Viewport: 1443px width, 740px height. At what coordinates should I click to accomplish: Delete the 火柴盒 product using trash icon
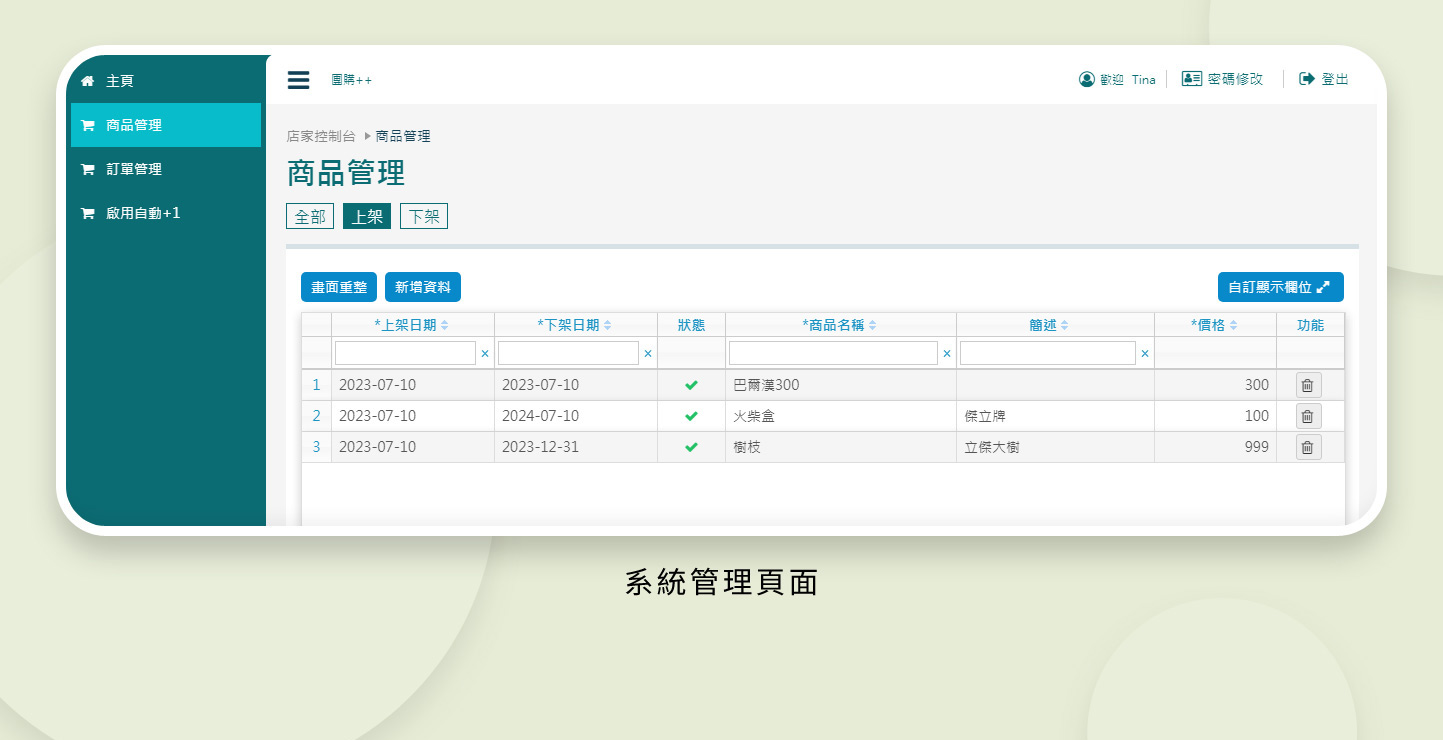tap(1307, 415)
